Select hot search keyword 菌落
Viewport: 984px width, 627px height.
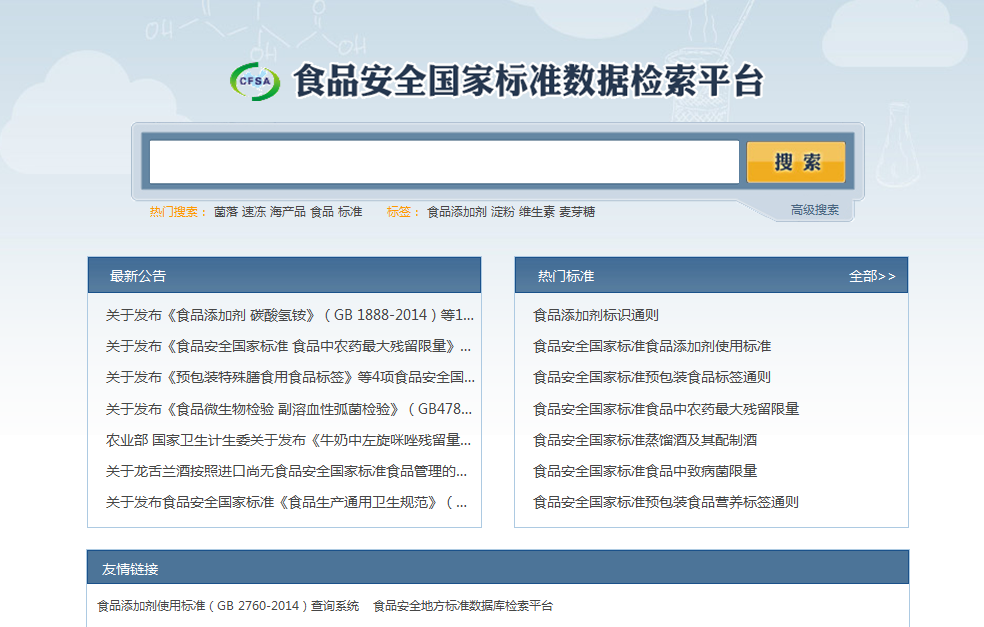point(226,212)
